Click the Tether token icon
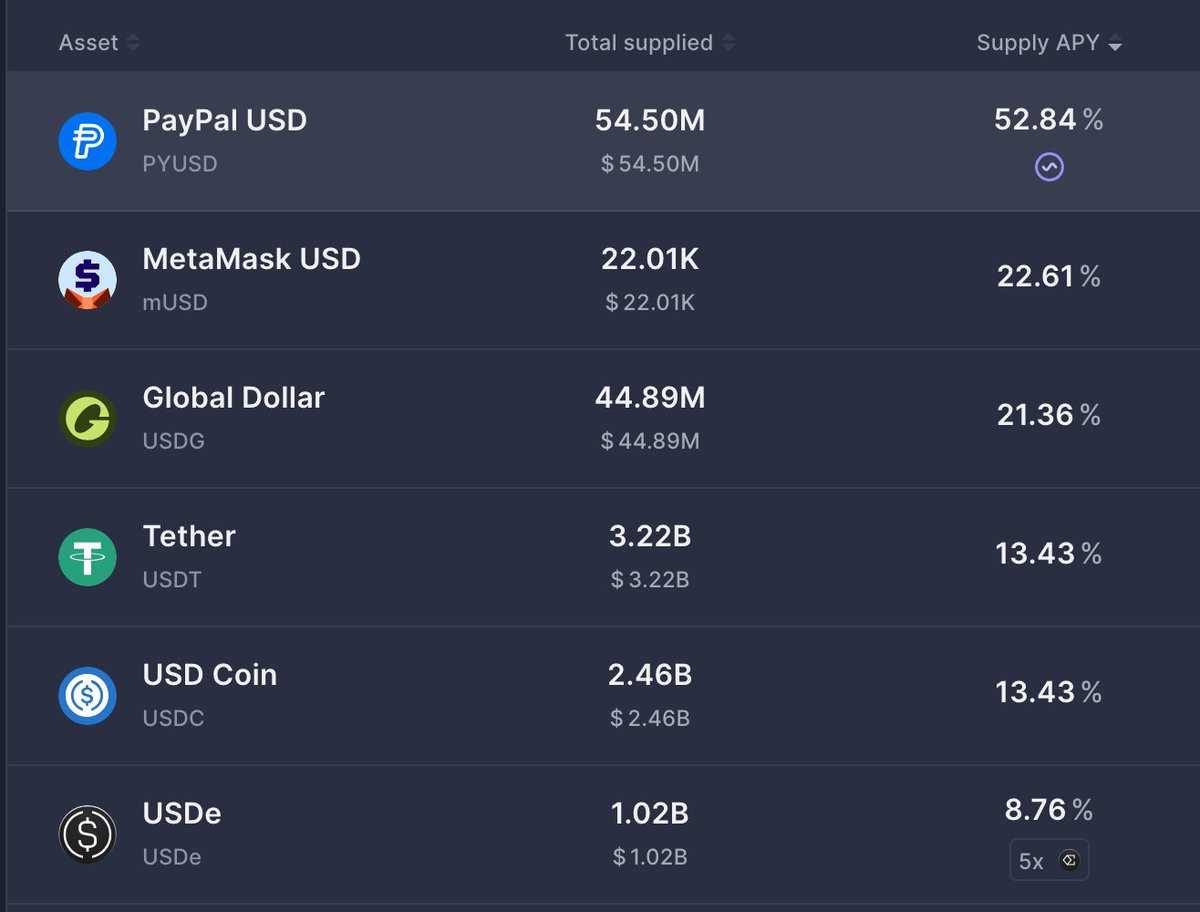The width and height of the screenshot is (1200, 912). 88,557
